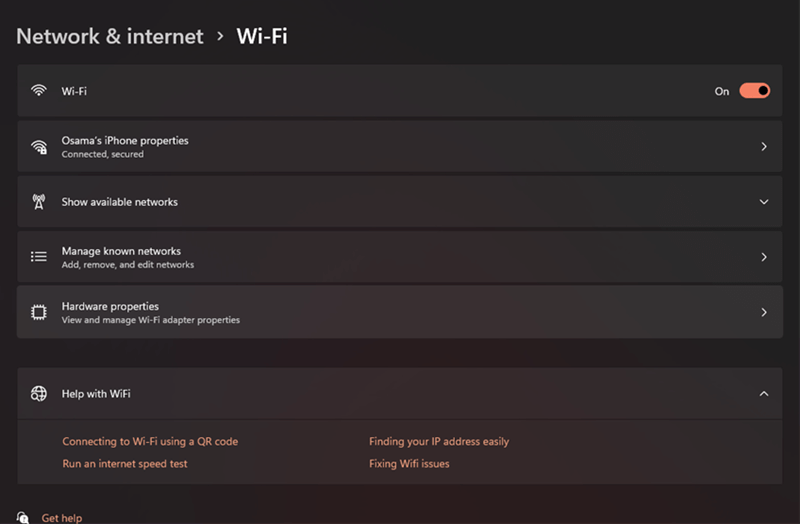Screen dimensions: 800x524
Task: Click the Get help link text
Action: 62,518
